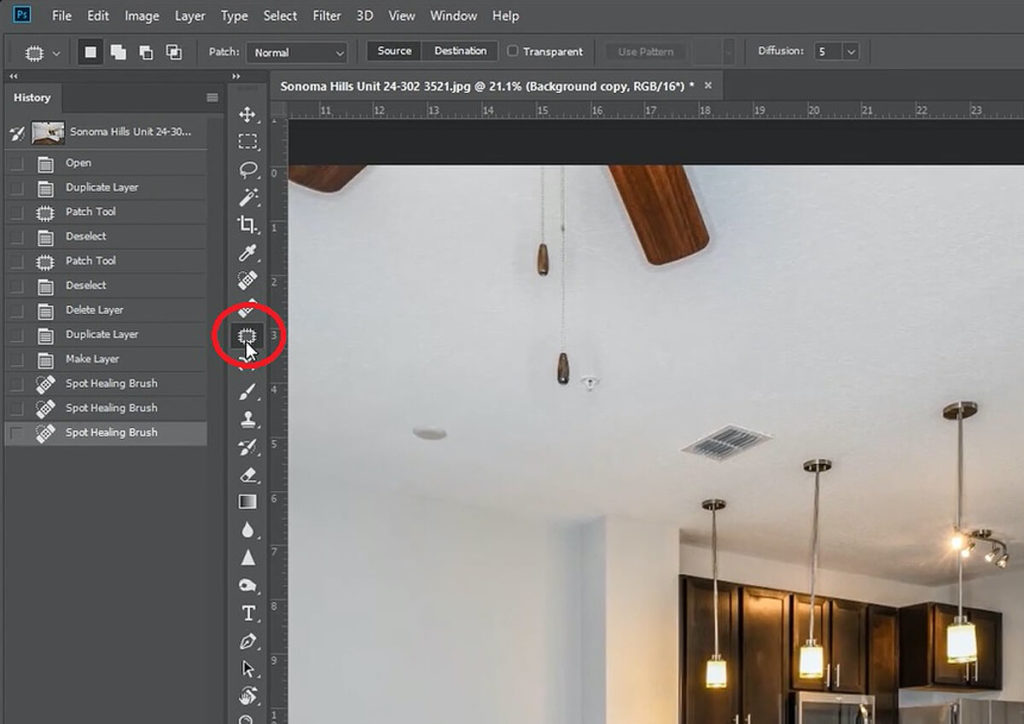This screenshot has height=724, width=1024.
Task: Open the Filter menu
Action: point(327,15)
